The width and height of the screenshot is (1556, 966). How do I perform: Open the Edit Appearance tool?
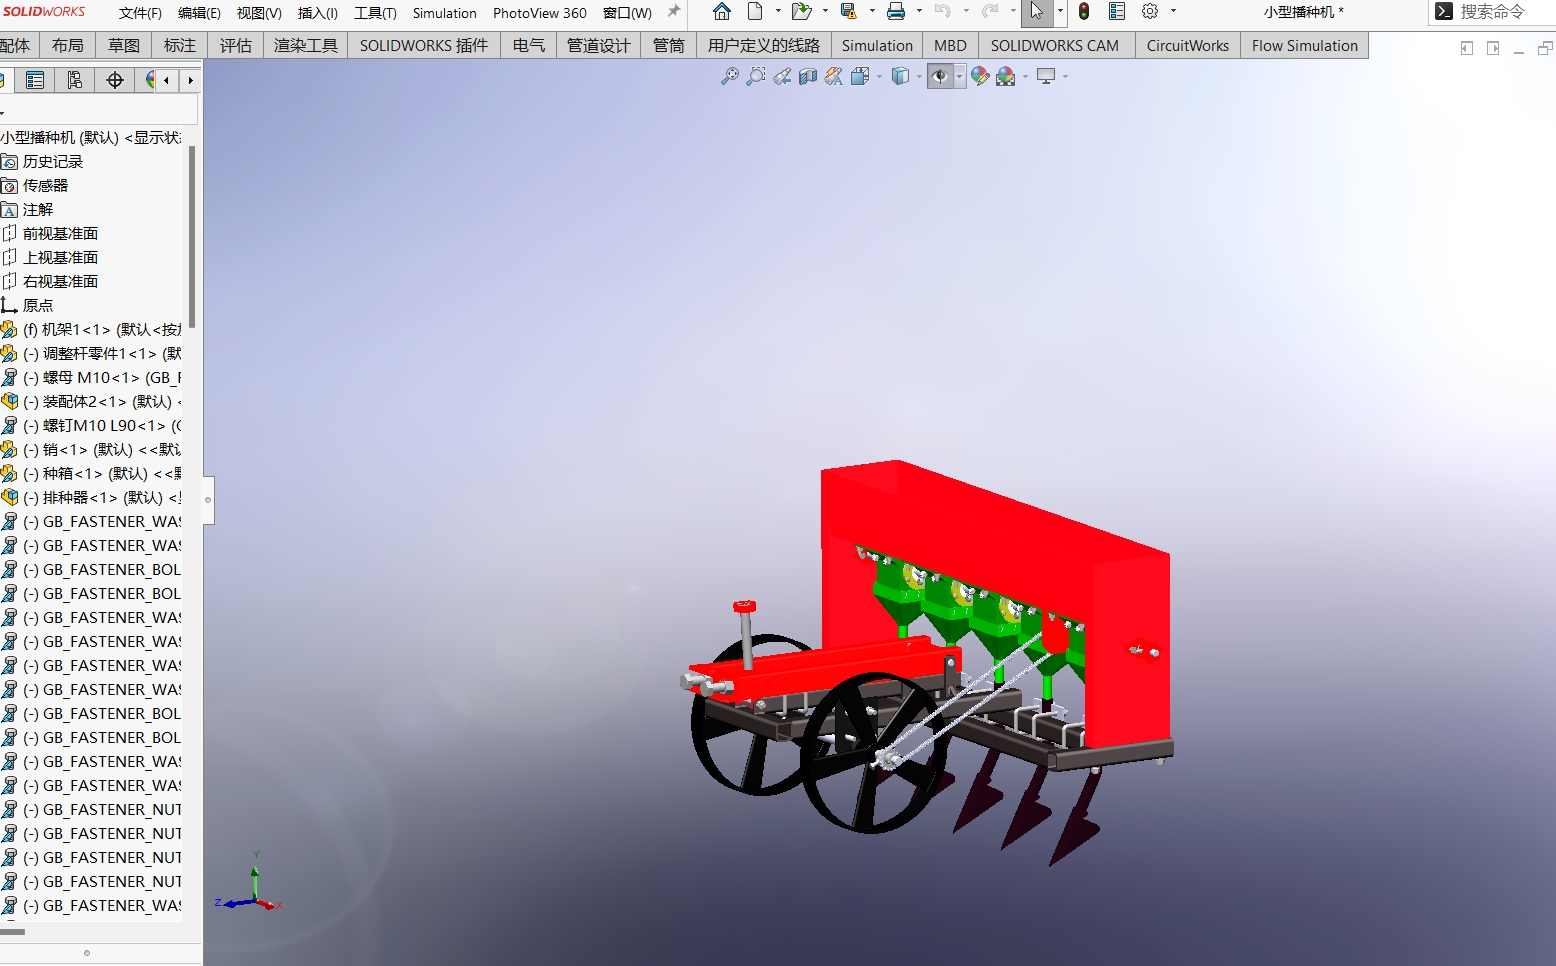979,76
